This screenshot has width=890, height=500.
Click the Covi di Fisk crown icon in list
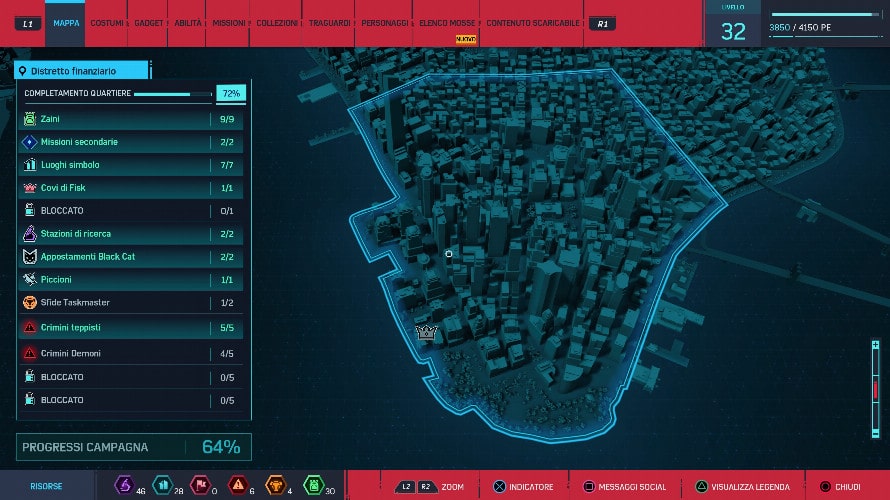pos(30,188)
